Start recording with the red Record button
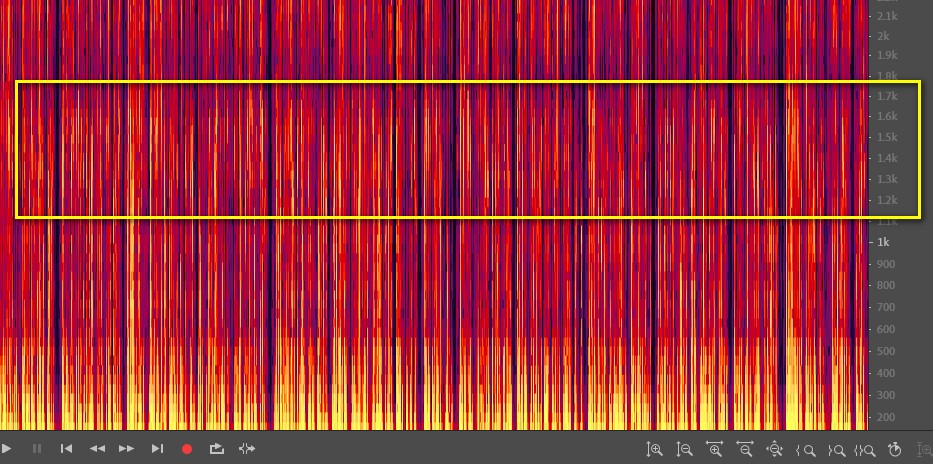This screenshot has width=933, height=464. click(187, 449)
